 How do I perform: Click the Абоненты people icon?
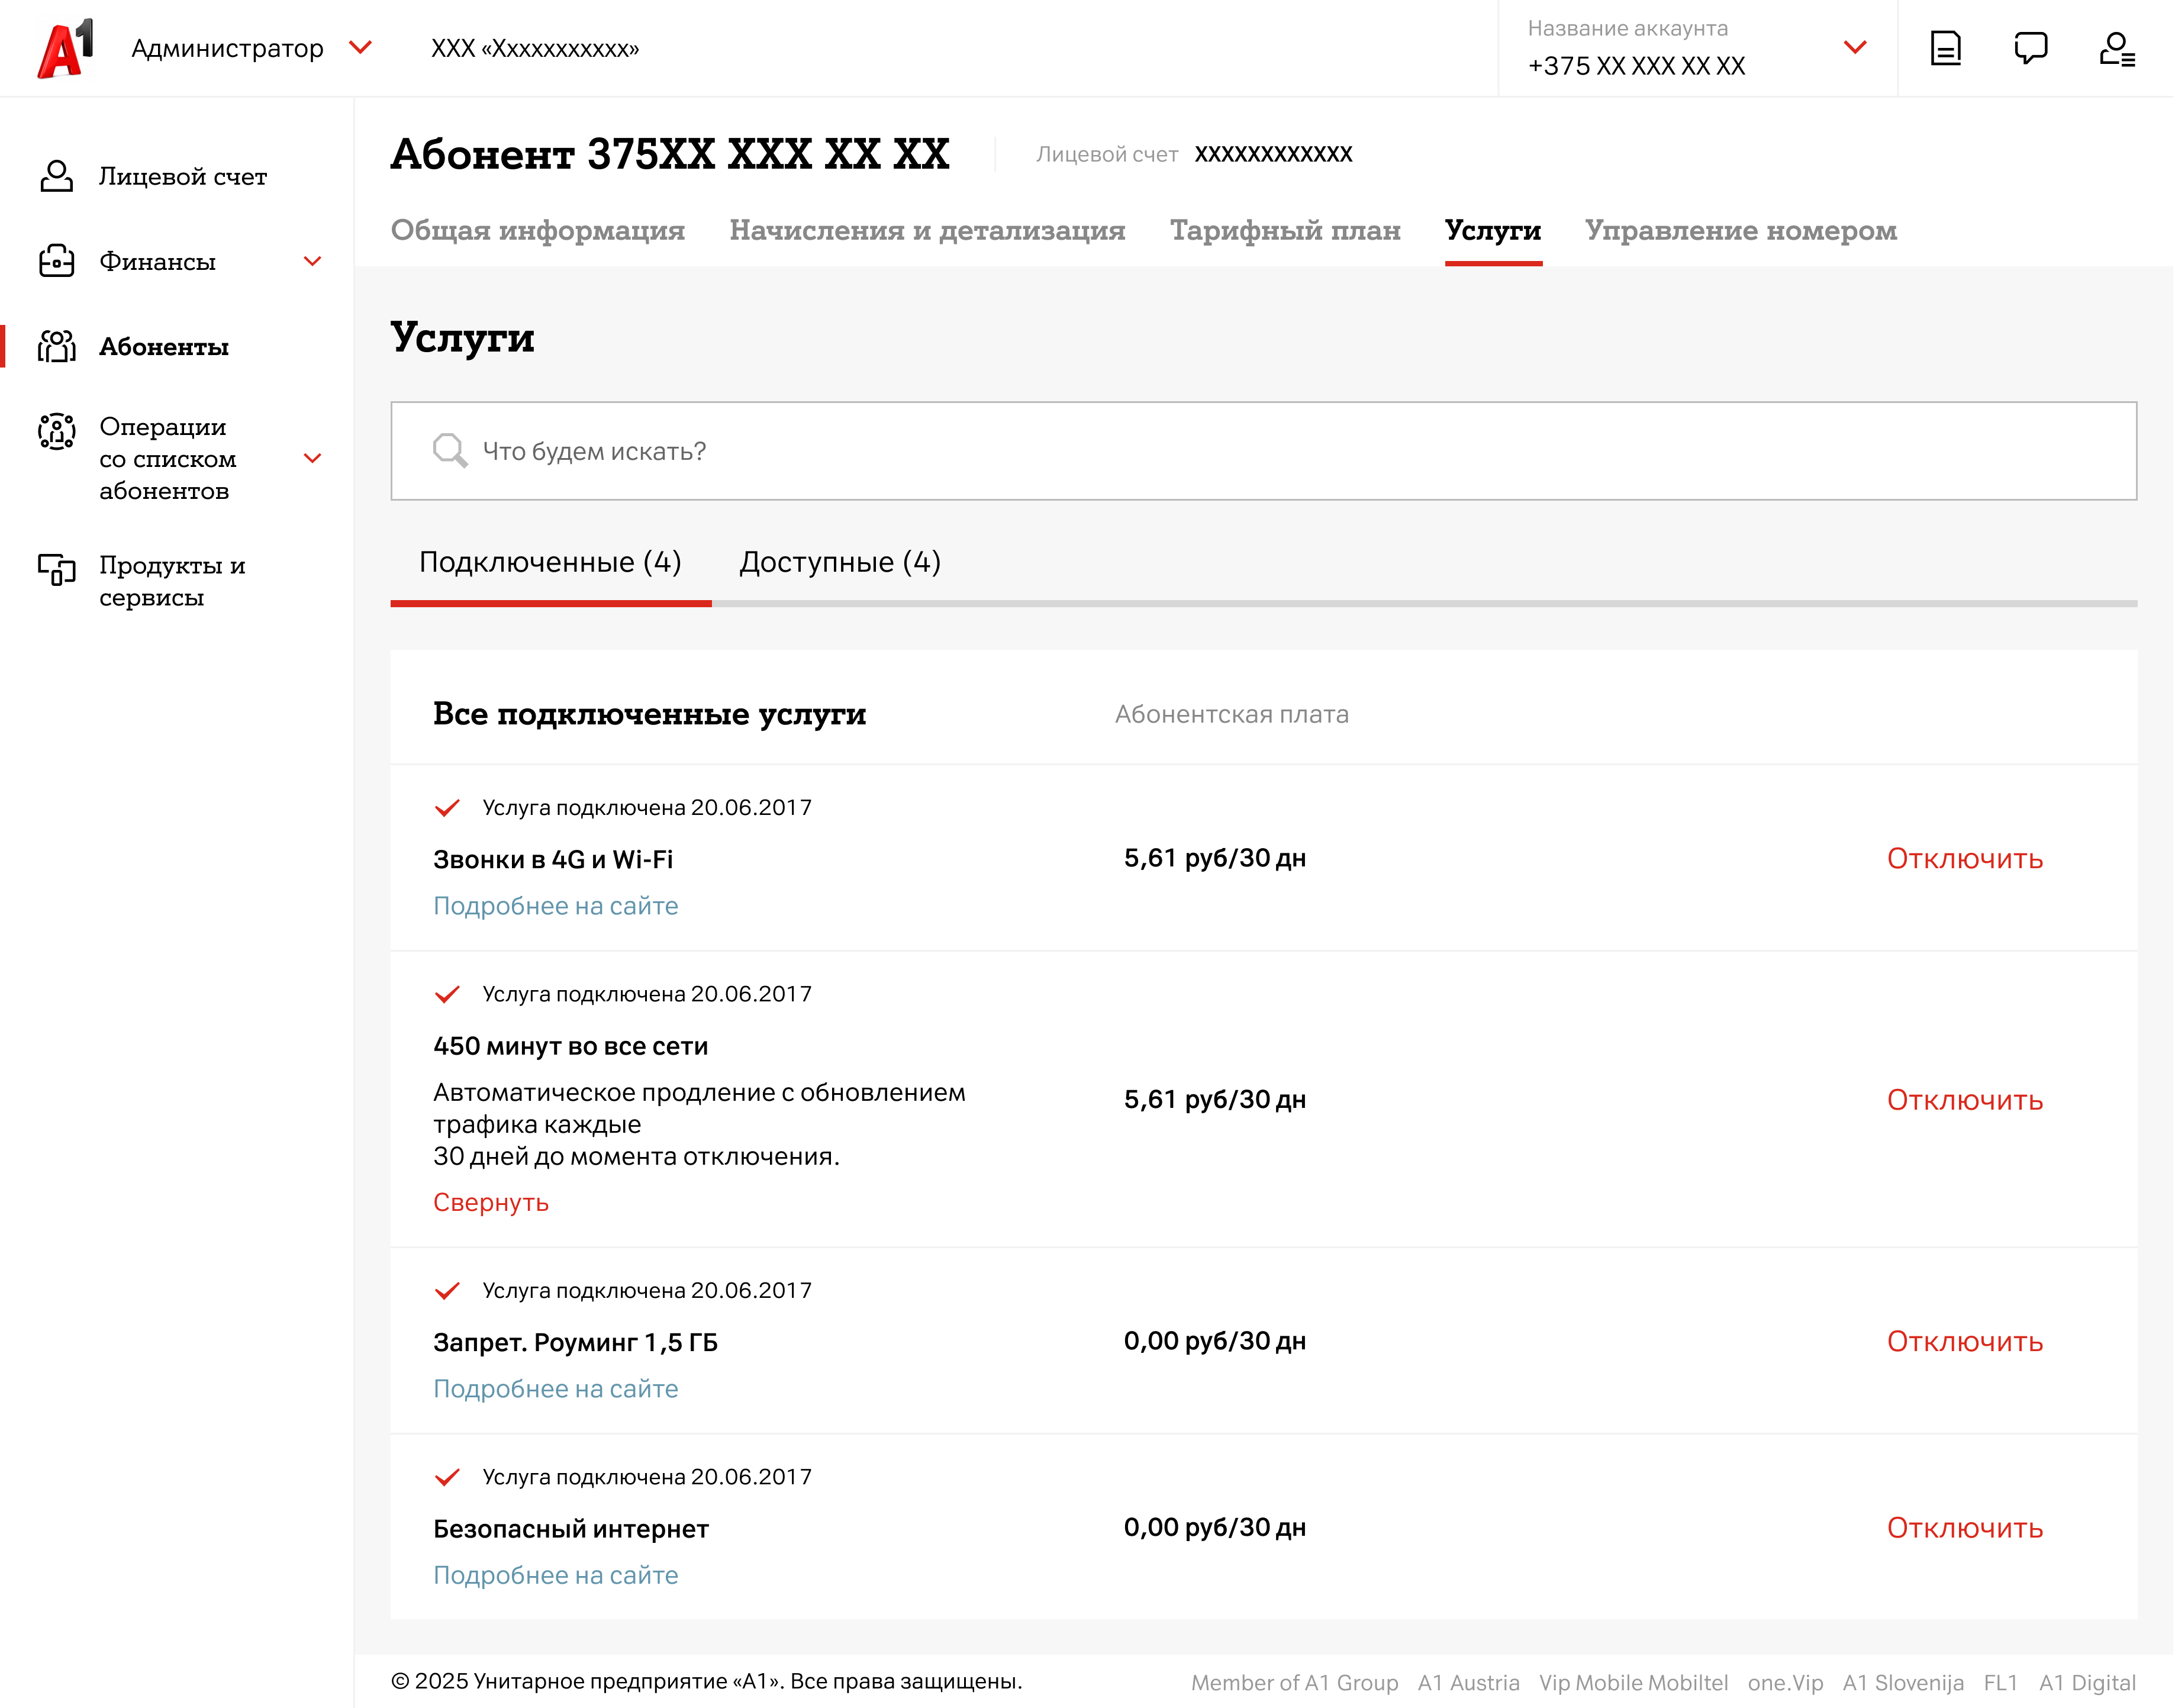pos(56,347)
